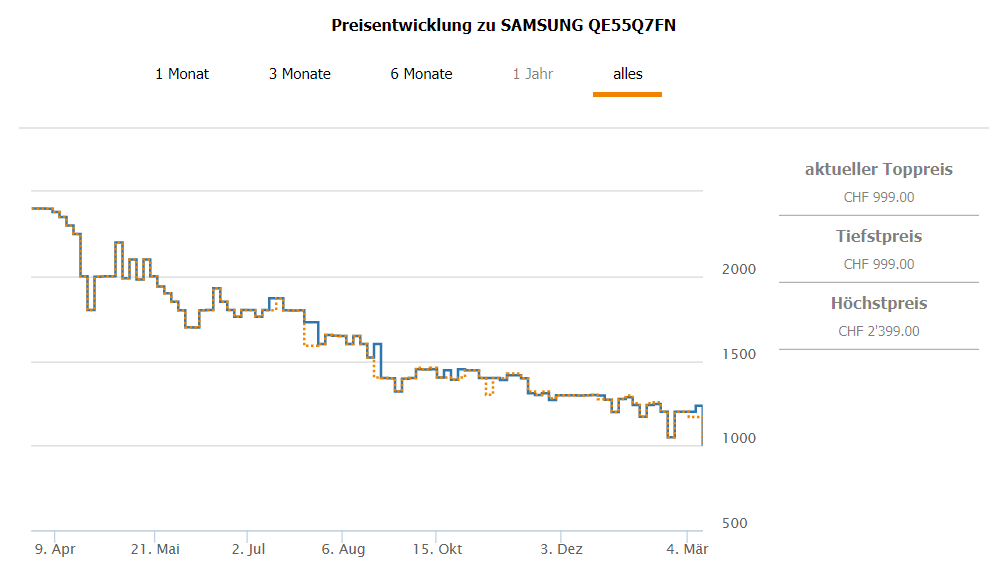The image size is (996, 577).
Task: Switch to the 3 Monate tab
Action: (299, 74)
